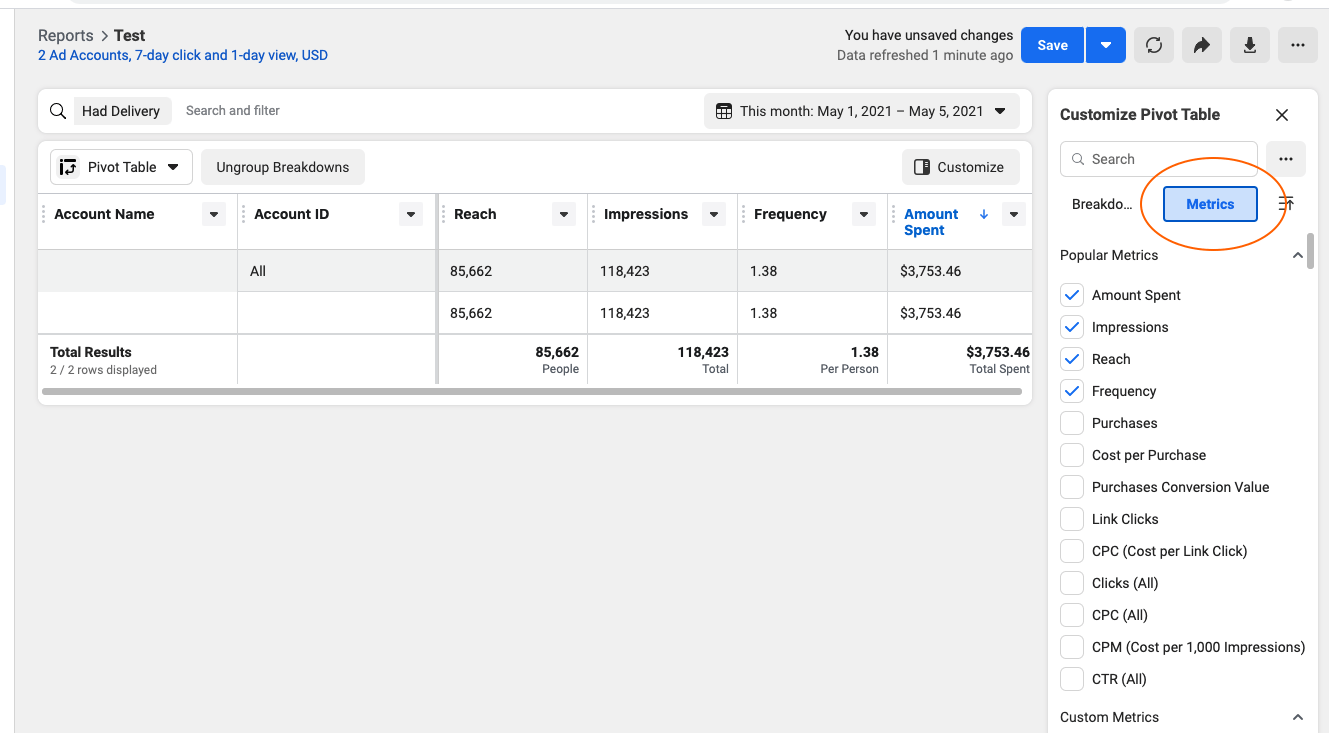Switch to the Metrics tab
This screenshot has width=1329, height=733.
[1209, 203]
